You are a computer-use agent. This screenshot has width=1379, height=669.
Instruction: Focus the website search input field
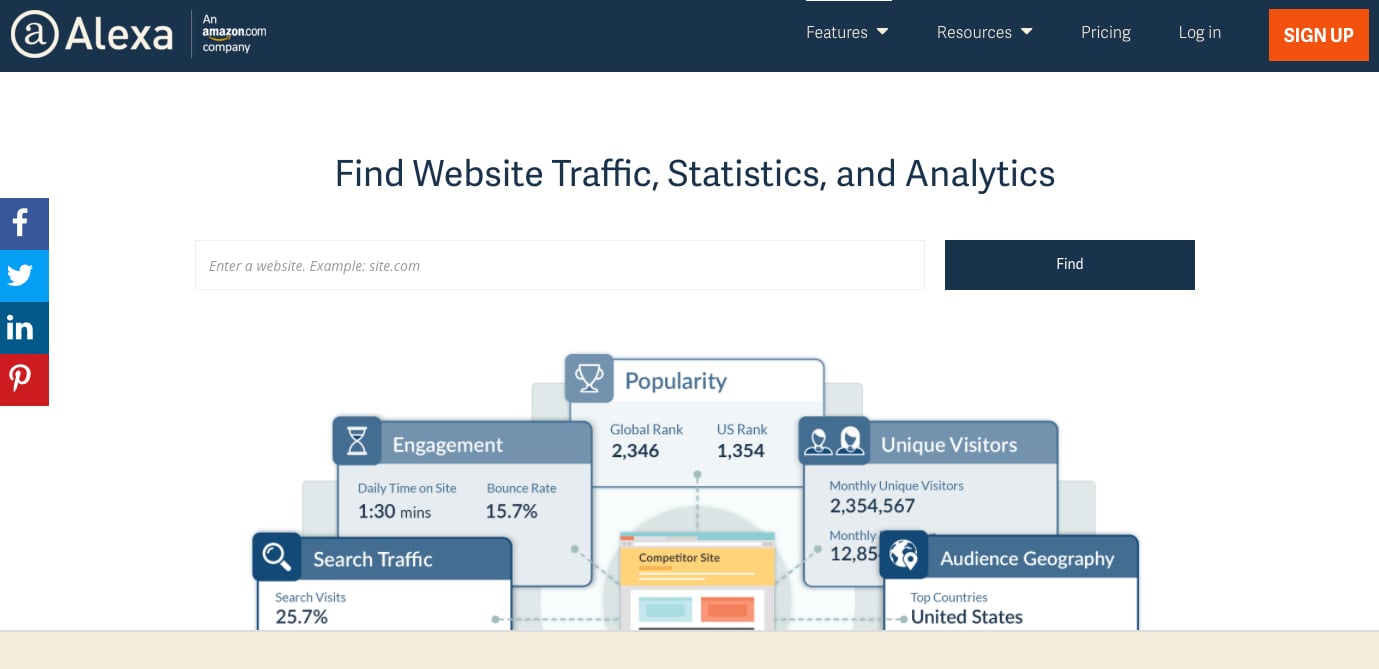click(560, 265)
